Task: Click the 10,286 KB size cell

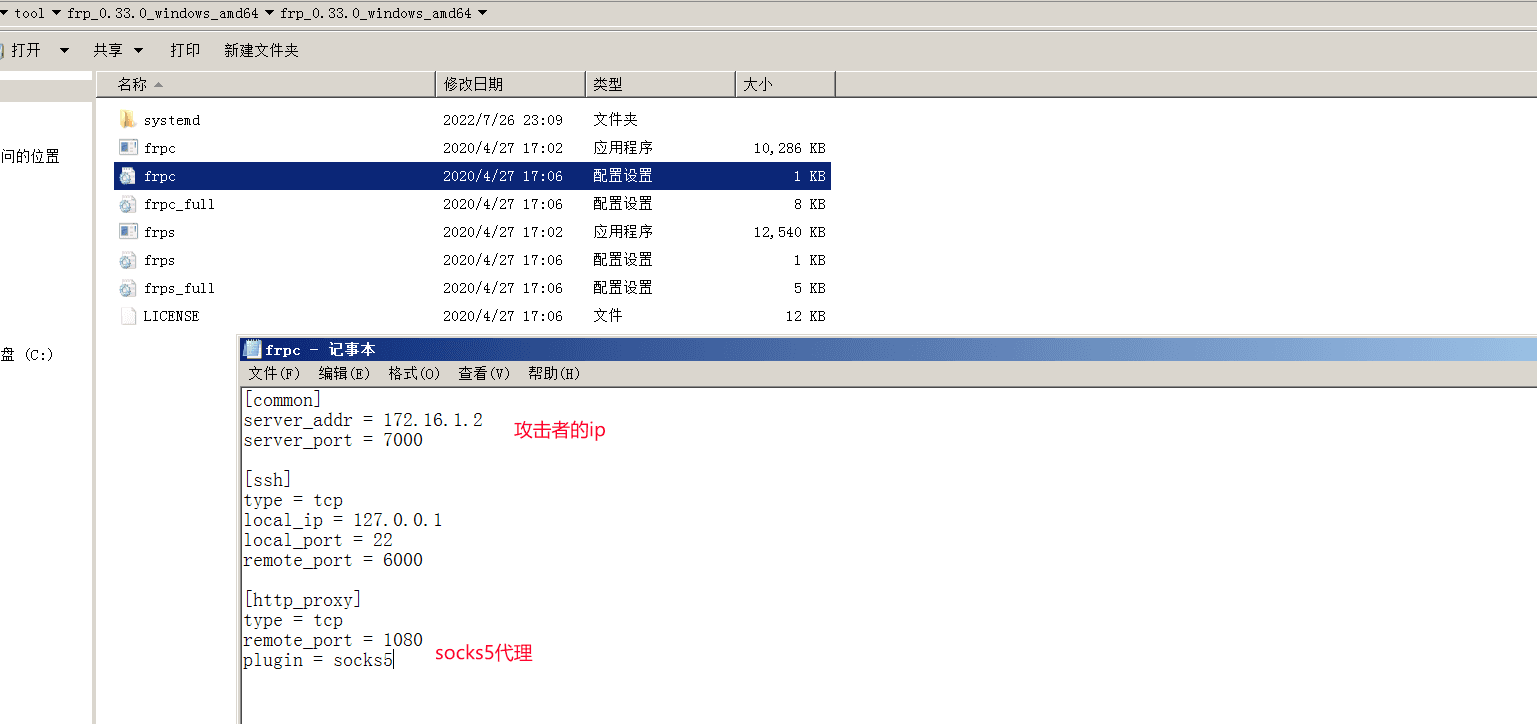Action: [790, 148]
